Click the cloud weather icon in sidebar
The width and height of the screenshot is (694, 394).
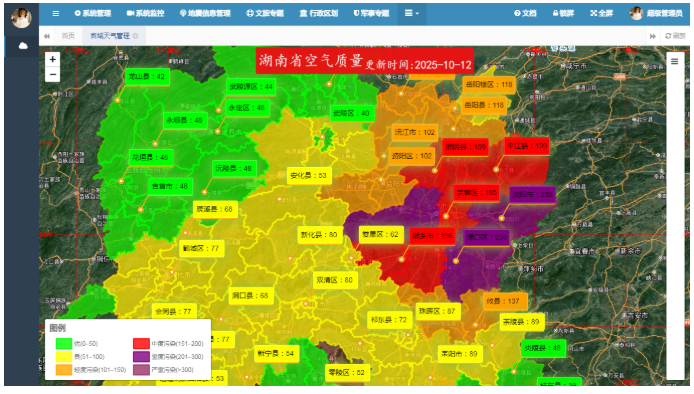pyautogui.click(x=23, y=46)
